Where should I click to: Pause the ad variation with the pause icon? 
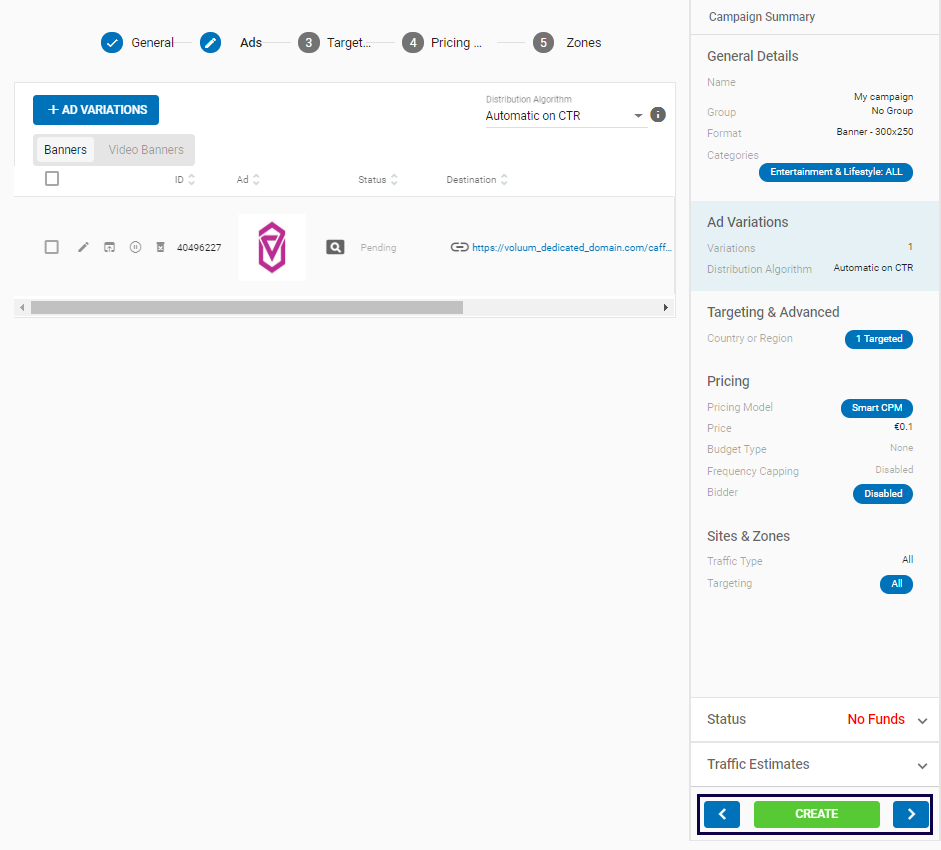[135, 247]
